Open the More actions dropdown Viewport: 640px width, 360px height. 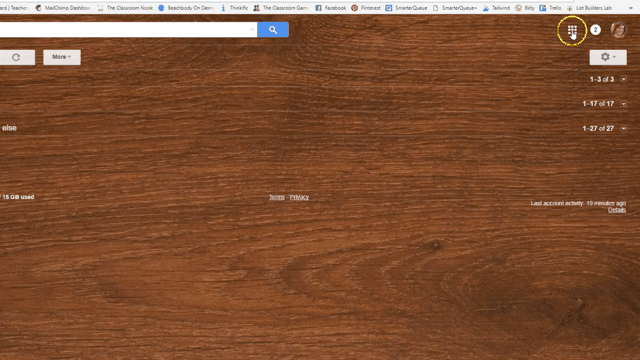pyautogui.click(x=62, y=57)
